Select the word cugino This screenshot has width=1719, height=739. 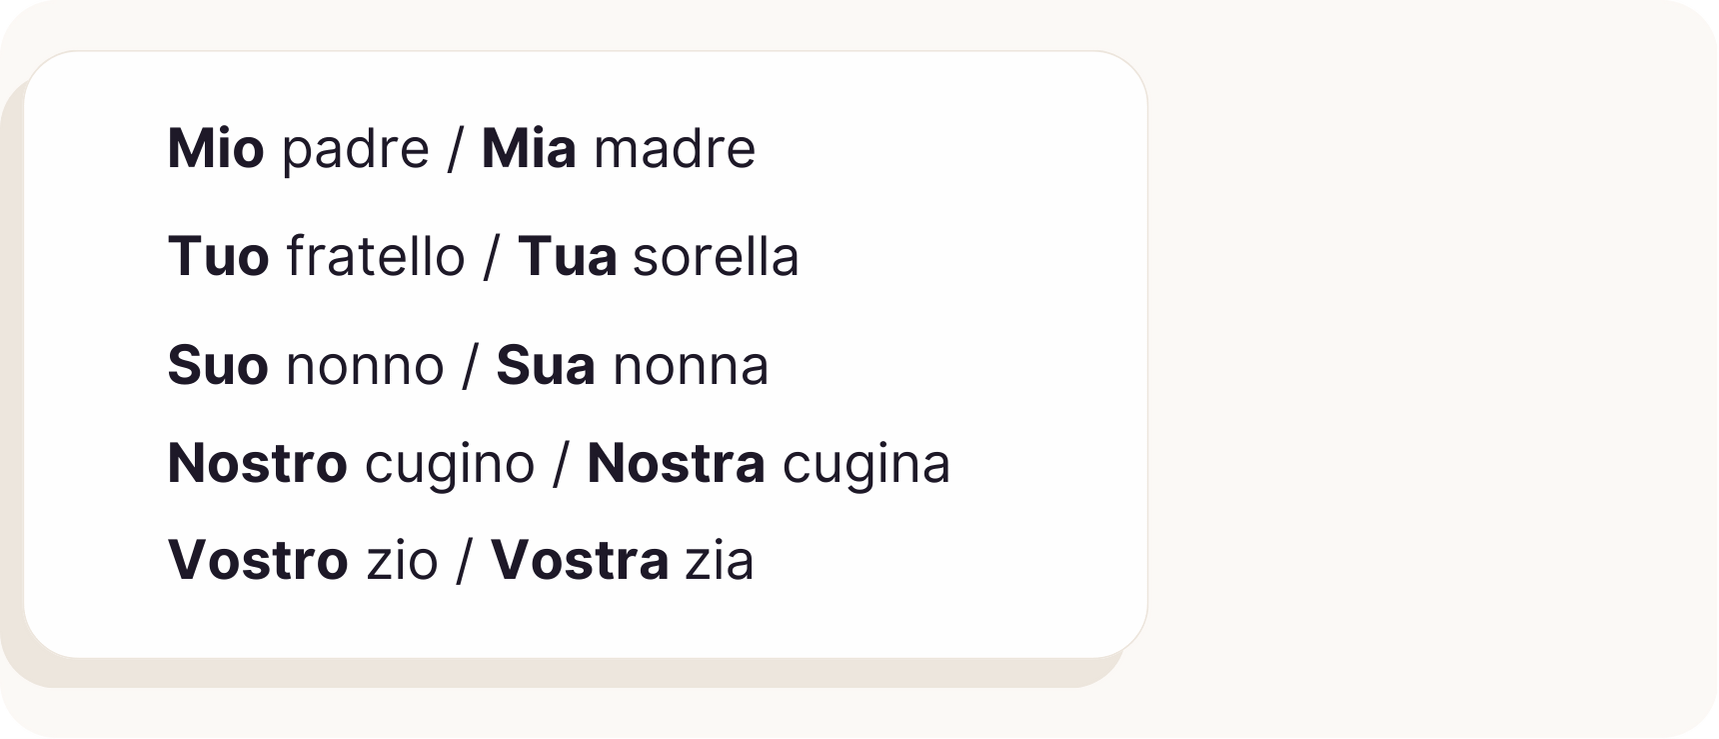449,464
